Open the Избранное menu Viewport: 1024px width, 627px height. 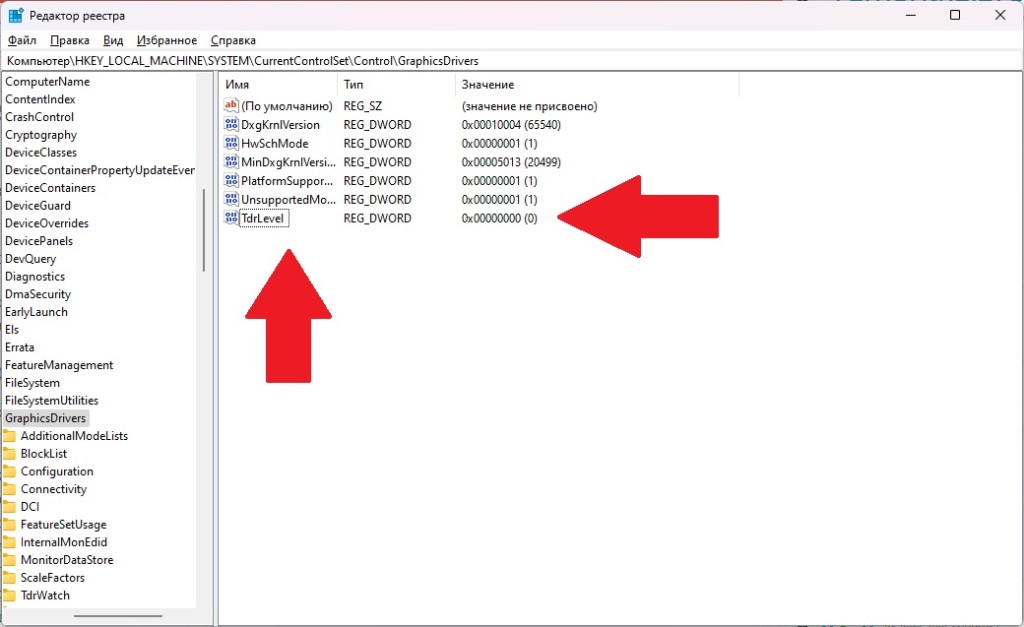click(167, 40)
